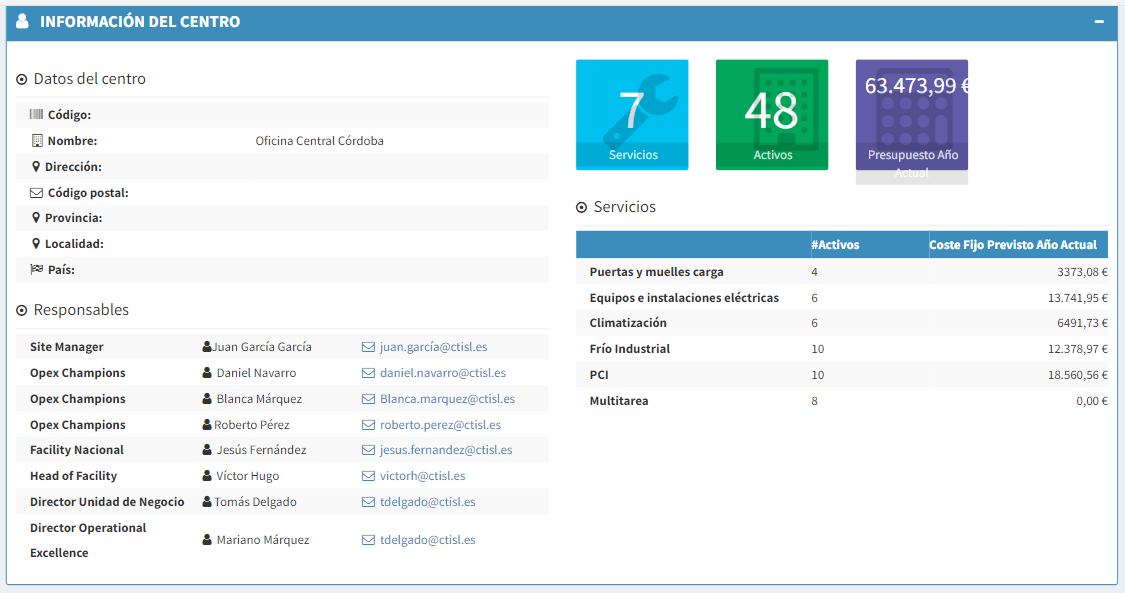Click the flag icon beside País
This screenshot has width=1125, height=593.
tap(37, 270)
